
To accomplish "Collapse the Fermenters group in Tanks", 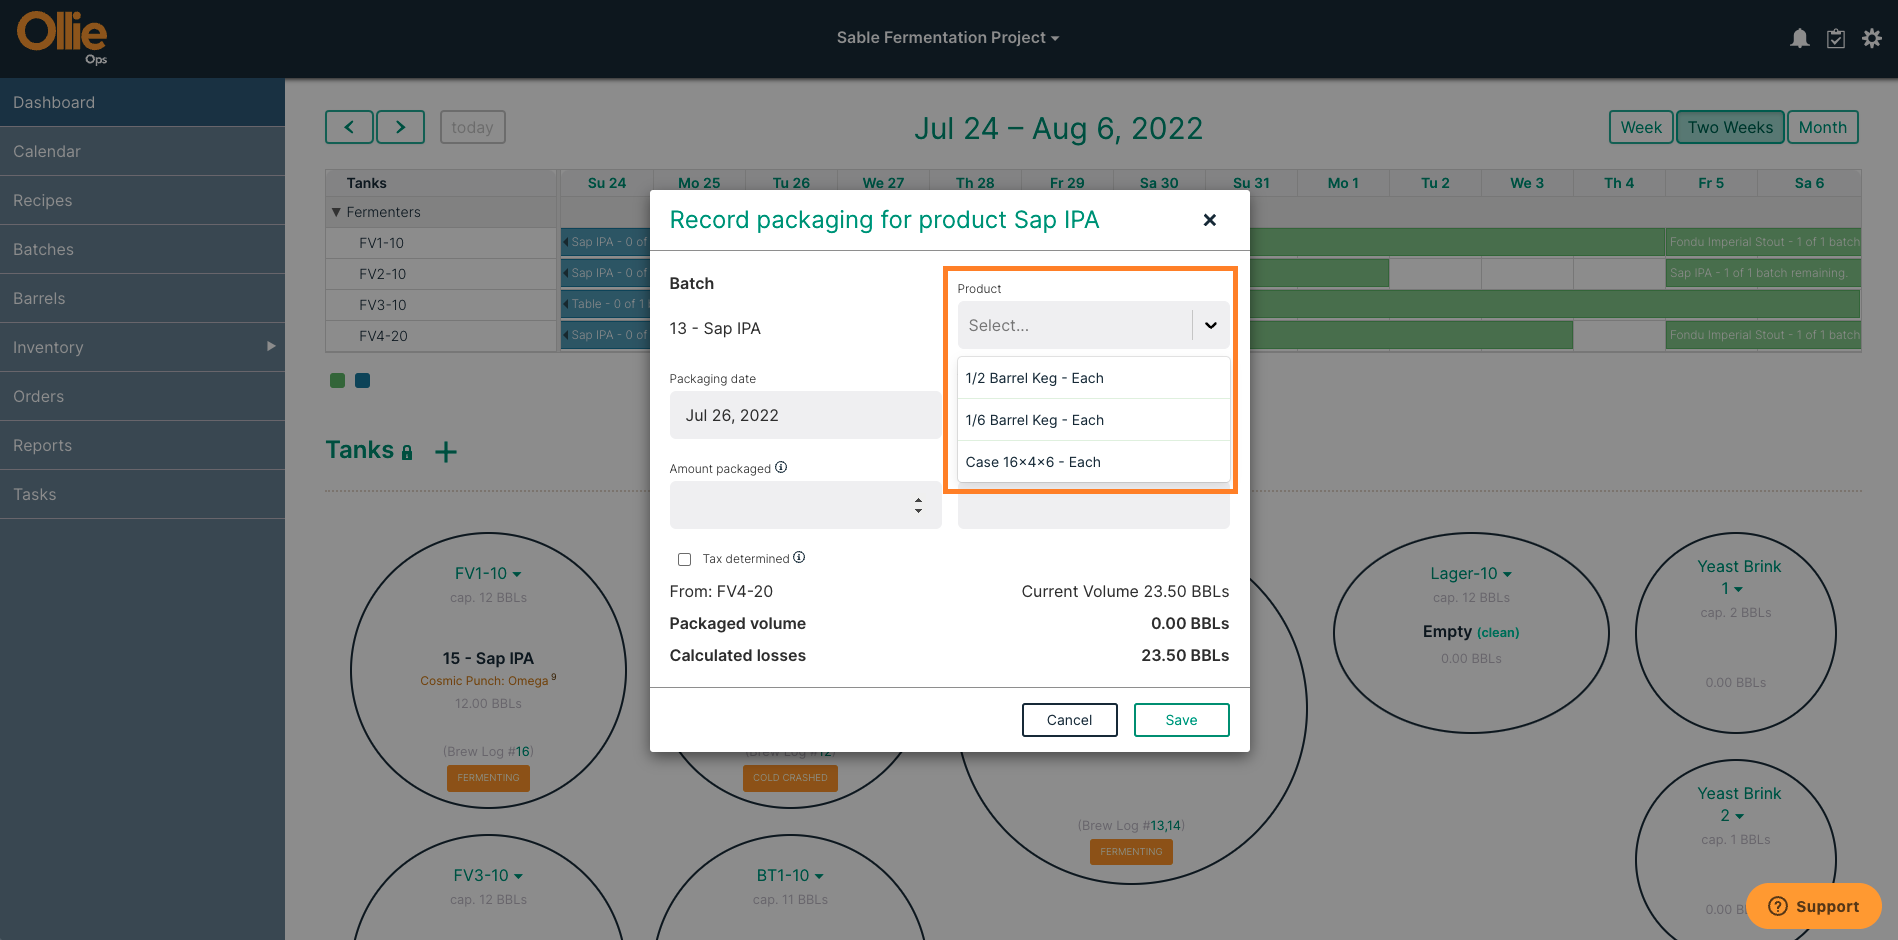I will [337, 212].
